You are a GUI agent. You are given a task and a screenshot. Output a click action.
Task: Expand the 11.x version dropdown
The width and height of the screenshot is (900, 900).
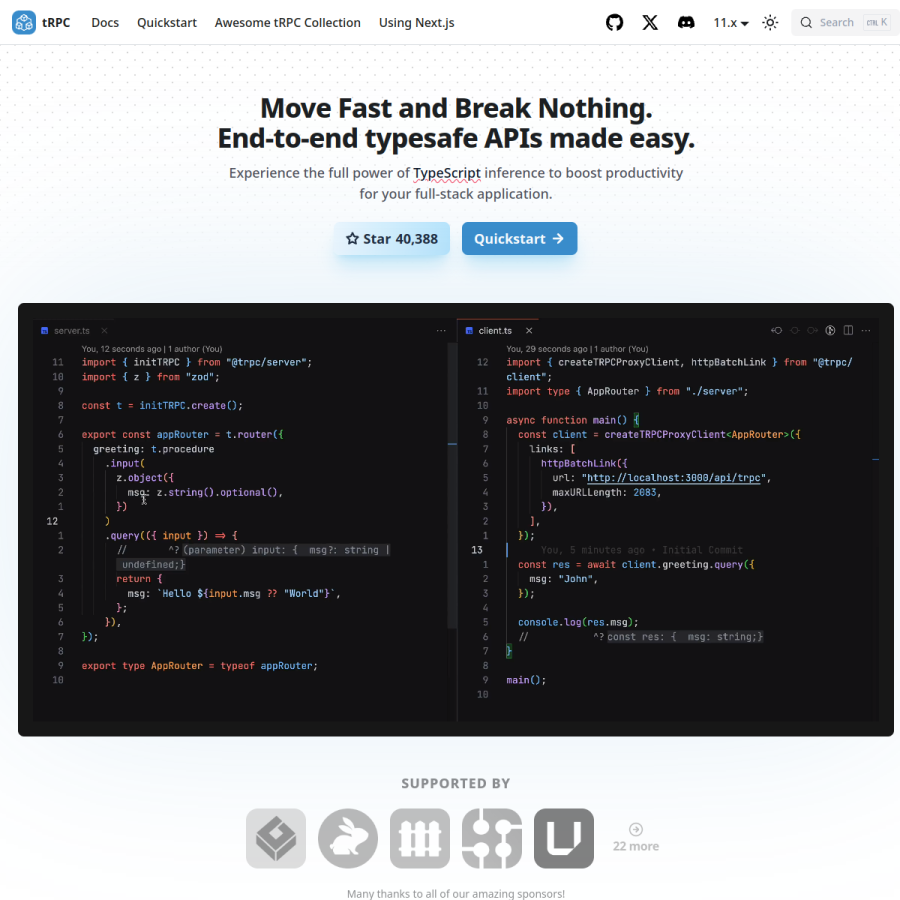point(731,22)
